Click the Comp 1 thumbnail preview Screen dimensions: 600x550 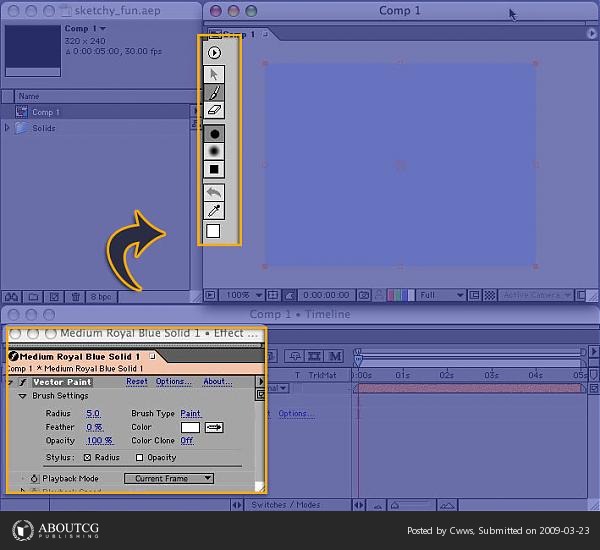(33, 51)
